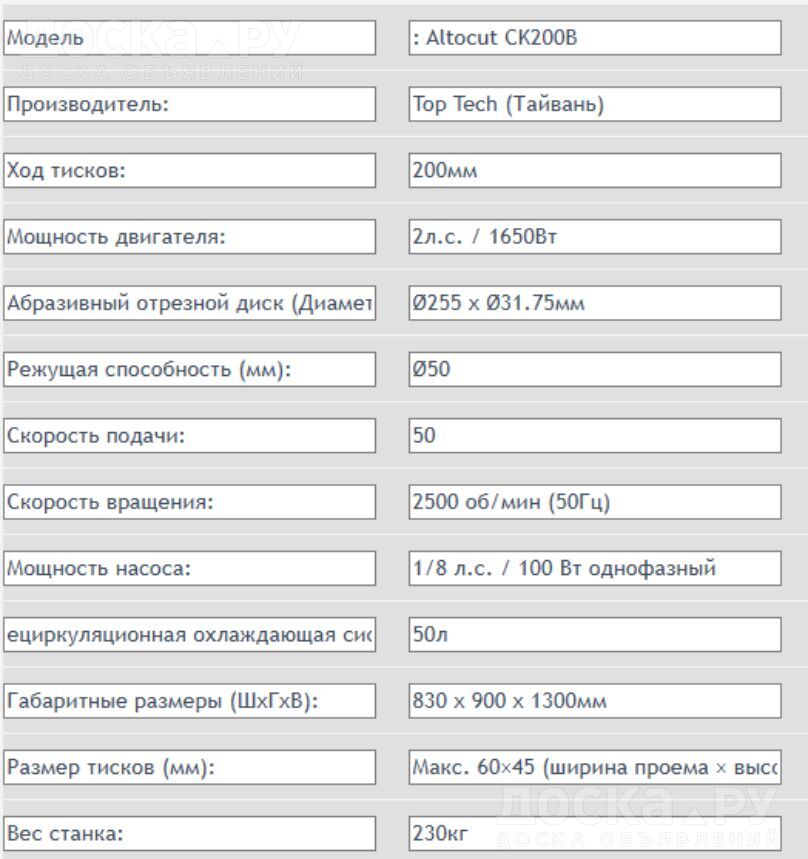Click the 'Мощность двигателя:' field
Screen dimensions: 808x859
click(189, 237)
